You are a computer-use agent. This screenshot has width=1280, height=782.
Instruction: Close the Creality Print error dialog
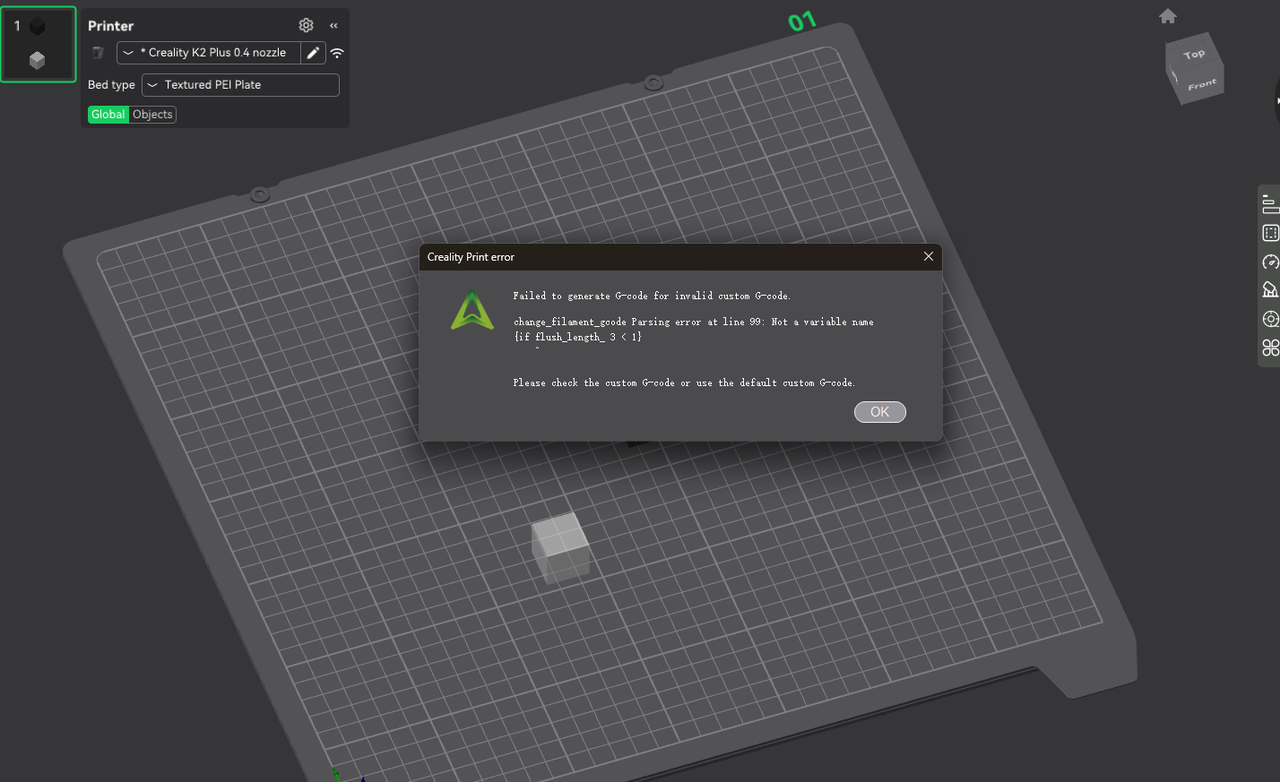click(x=928, y=257)
